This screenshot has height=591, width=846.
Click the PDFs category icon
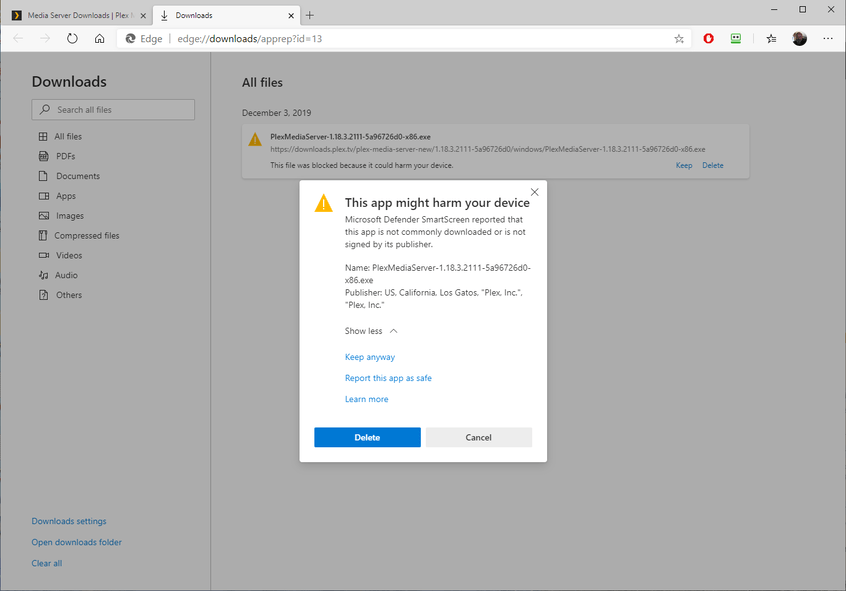43,156
